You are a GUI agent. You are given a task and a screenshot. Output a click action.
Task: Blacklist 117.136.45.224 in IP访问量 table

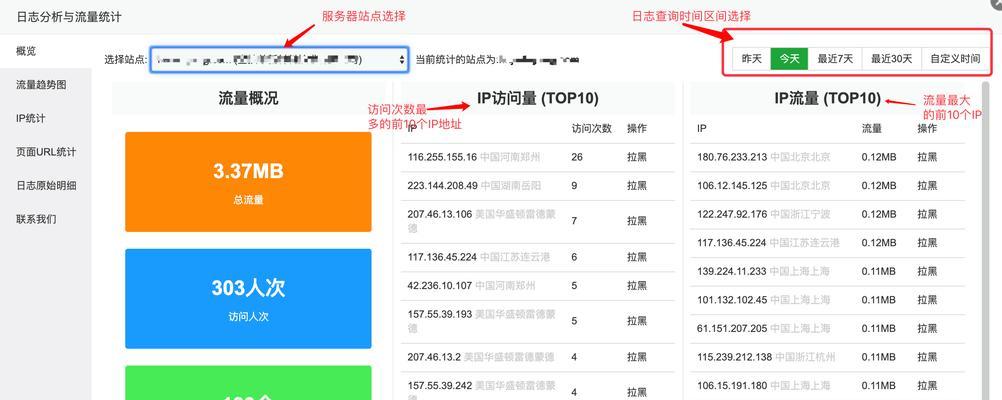pos(637,257)
